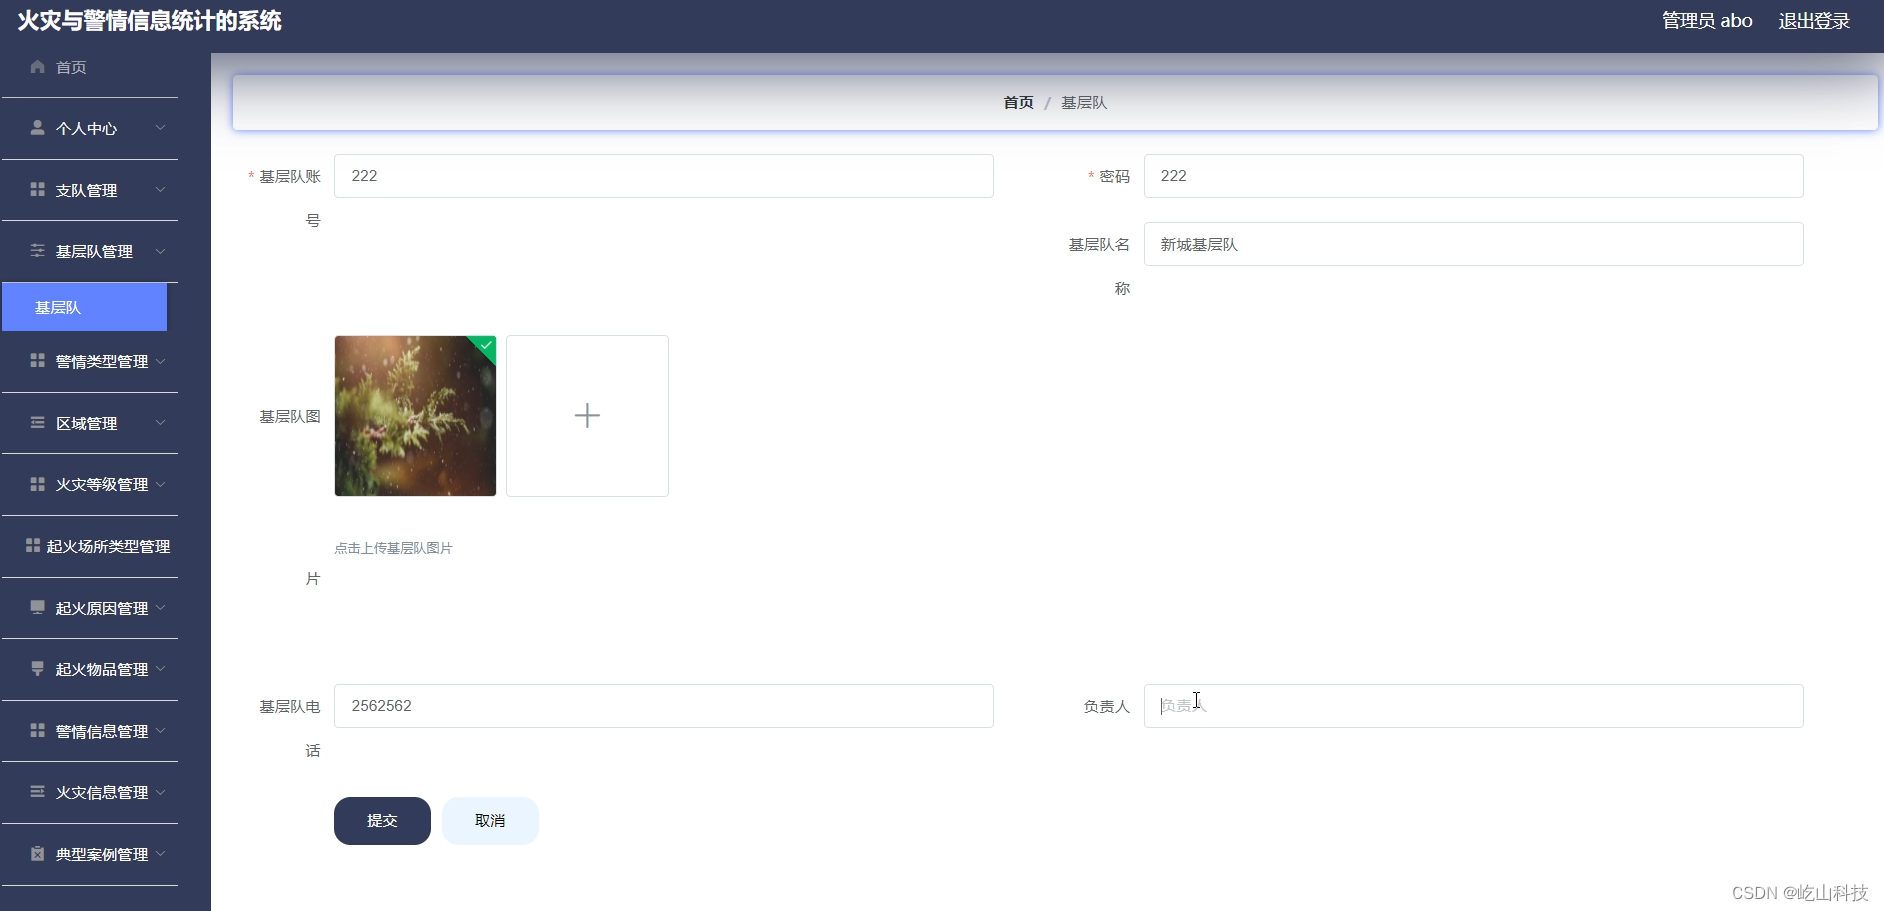Image resolution: width=1884 pixels, height=911 pixels.
Task: Click the 密码 input field
Action: coord(1474,176)
